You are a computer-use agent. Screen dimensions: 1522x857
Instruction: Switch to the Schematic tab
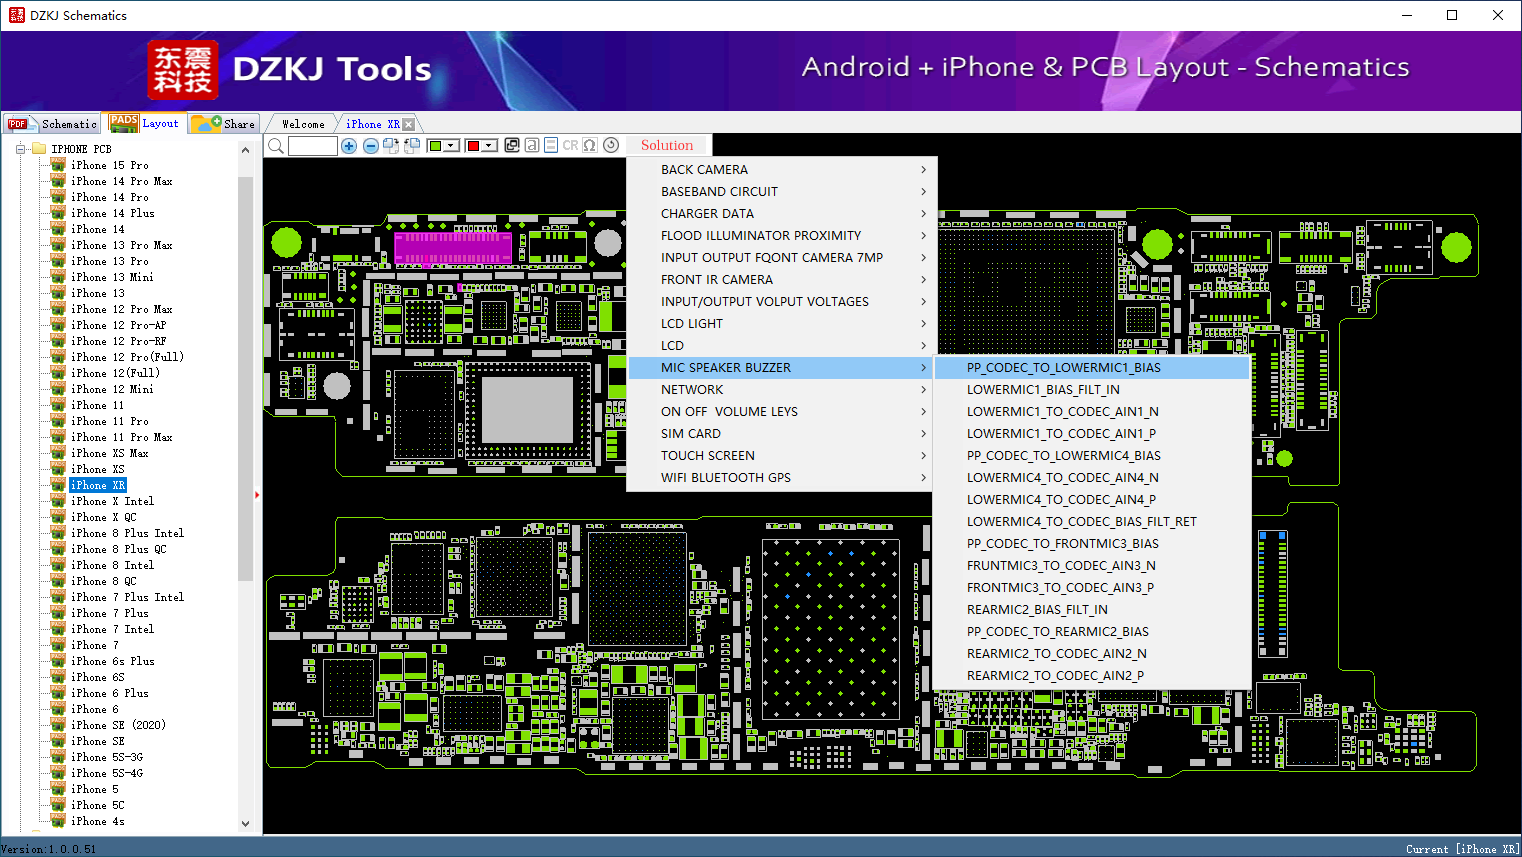52,124
